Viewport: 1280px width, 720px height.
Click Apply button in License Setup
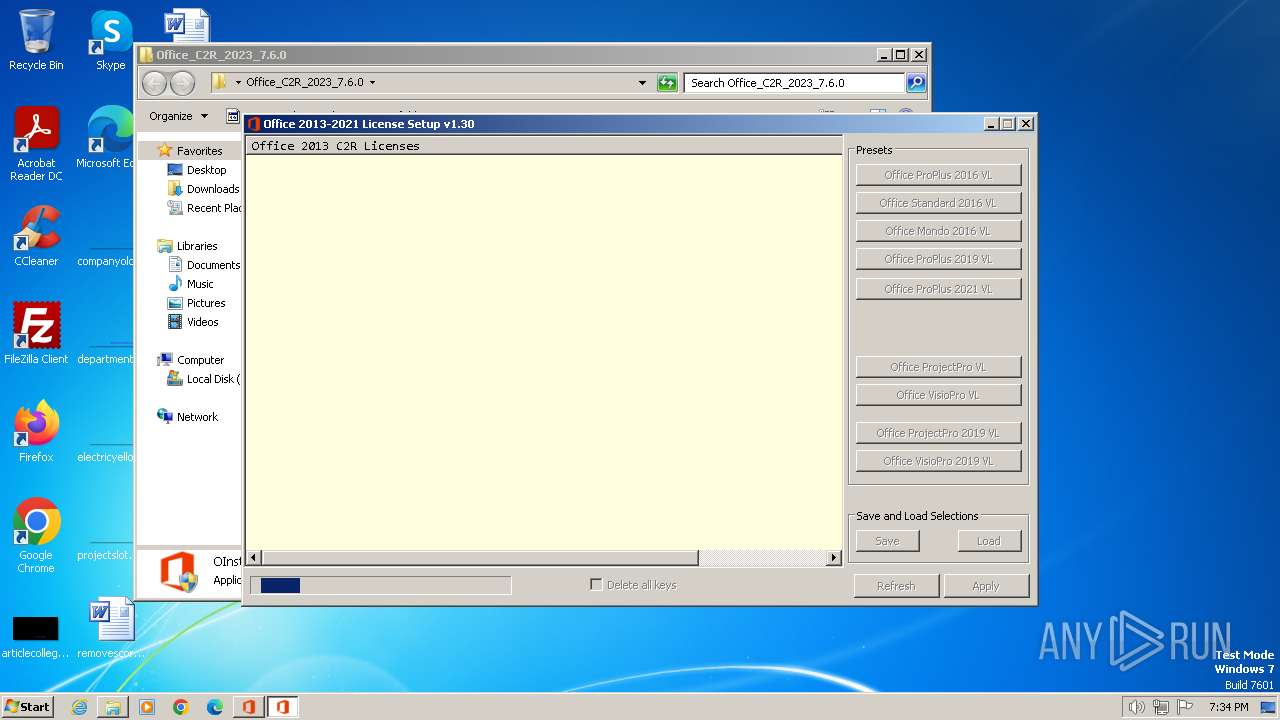[986, 586]
